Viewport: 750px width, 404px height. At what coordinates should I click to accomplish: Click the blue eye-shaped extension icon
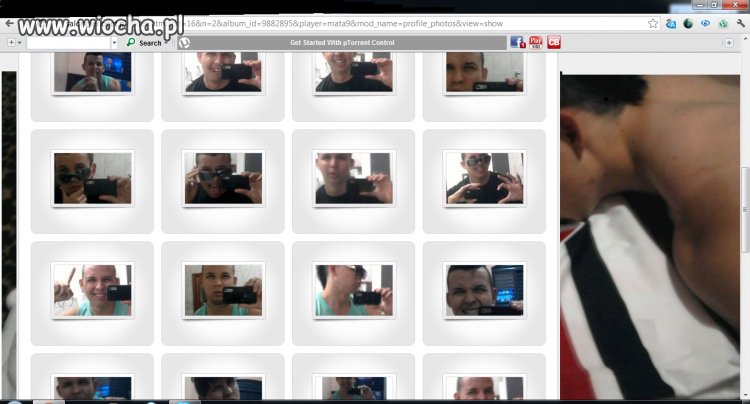[705, 23]
